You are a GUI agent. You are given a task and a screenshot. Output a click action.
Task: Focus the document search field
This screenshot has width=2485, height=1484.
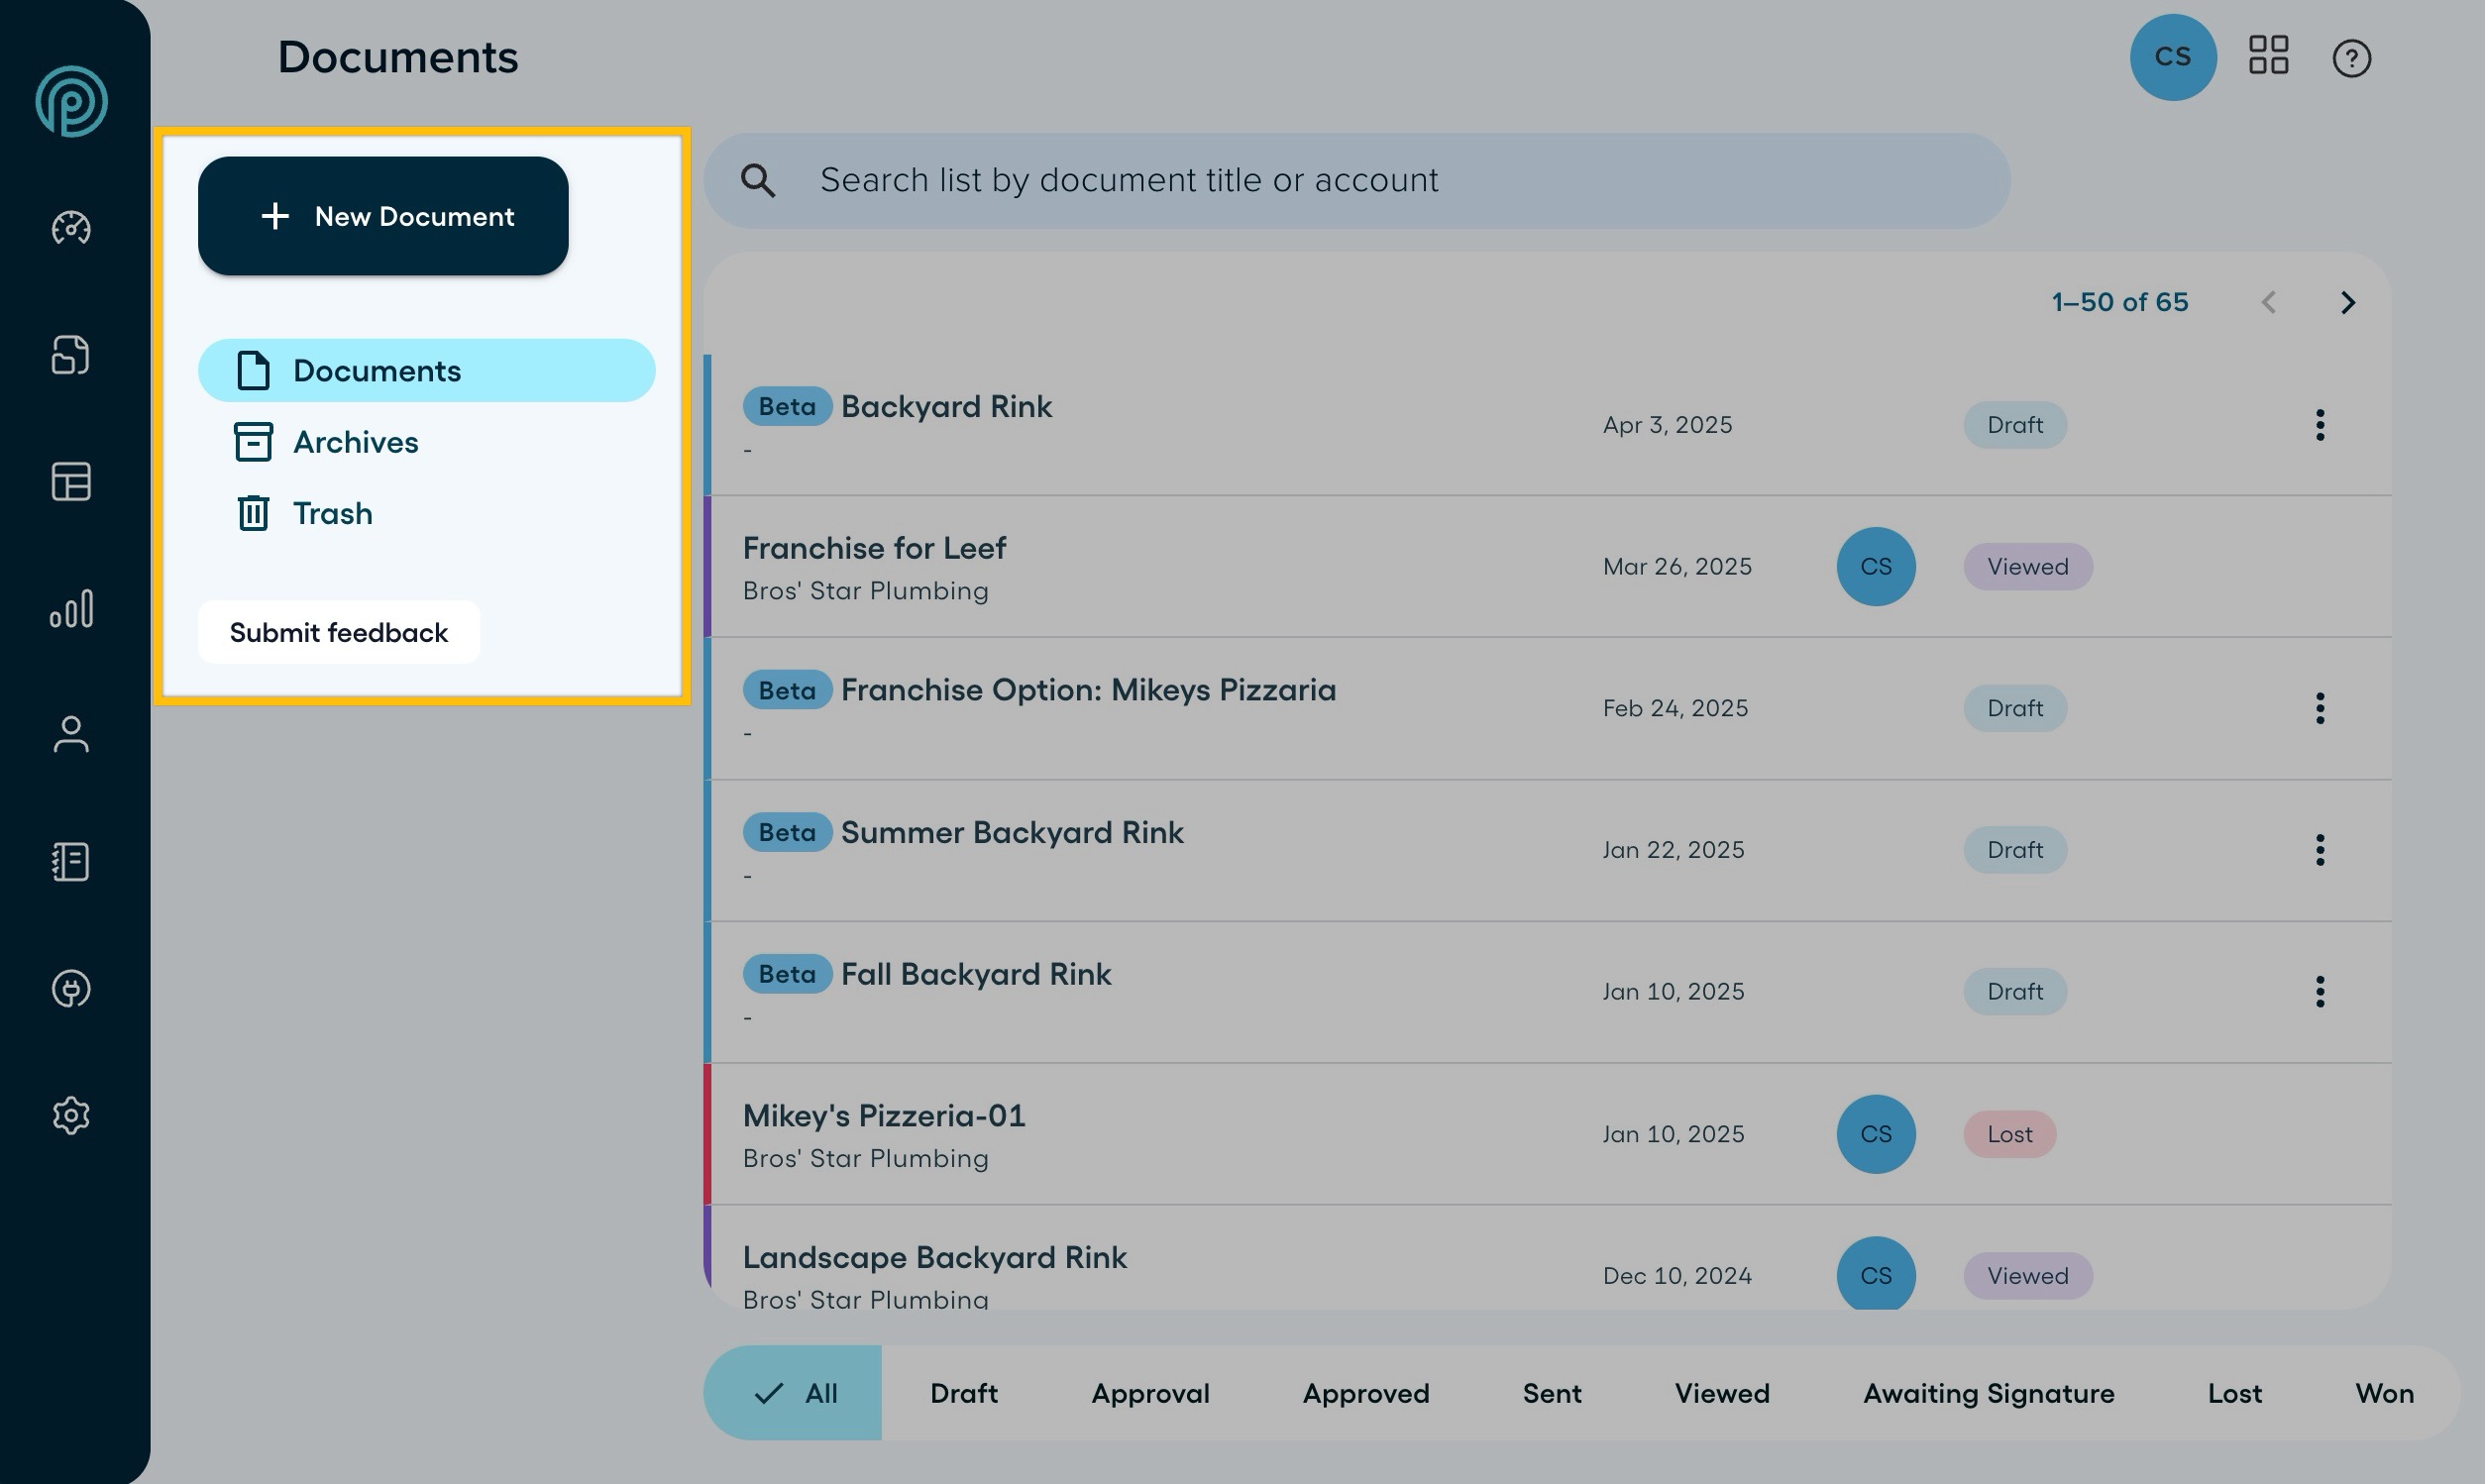click(x=1357, y=181)
